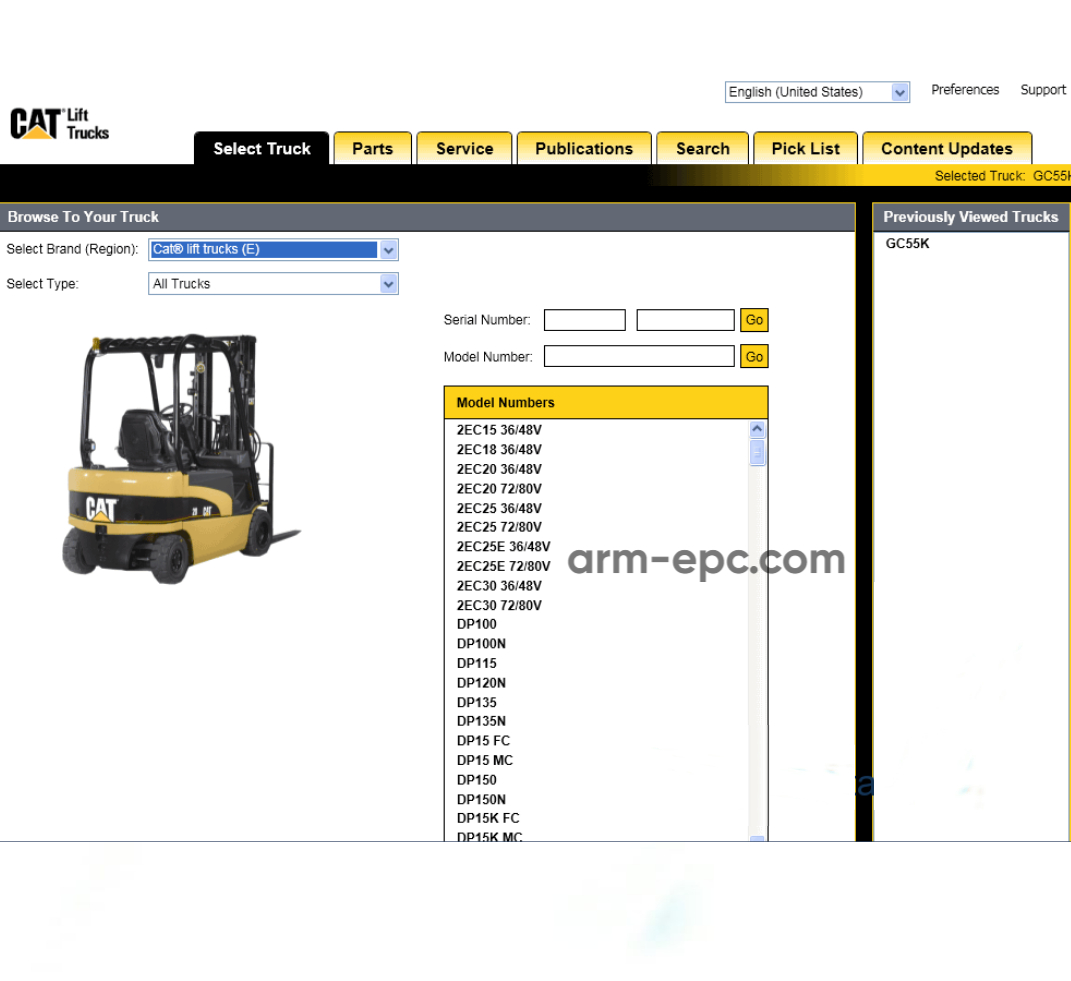Viewport: 1071px width, 981px height.
Task: Select model DP135
Action: [476, 702]
